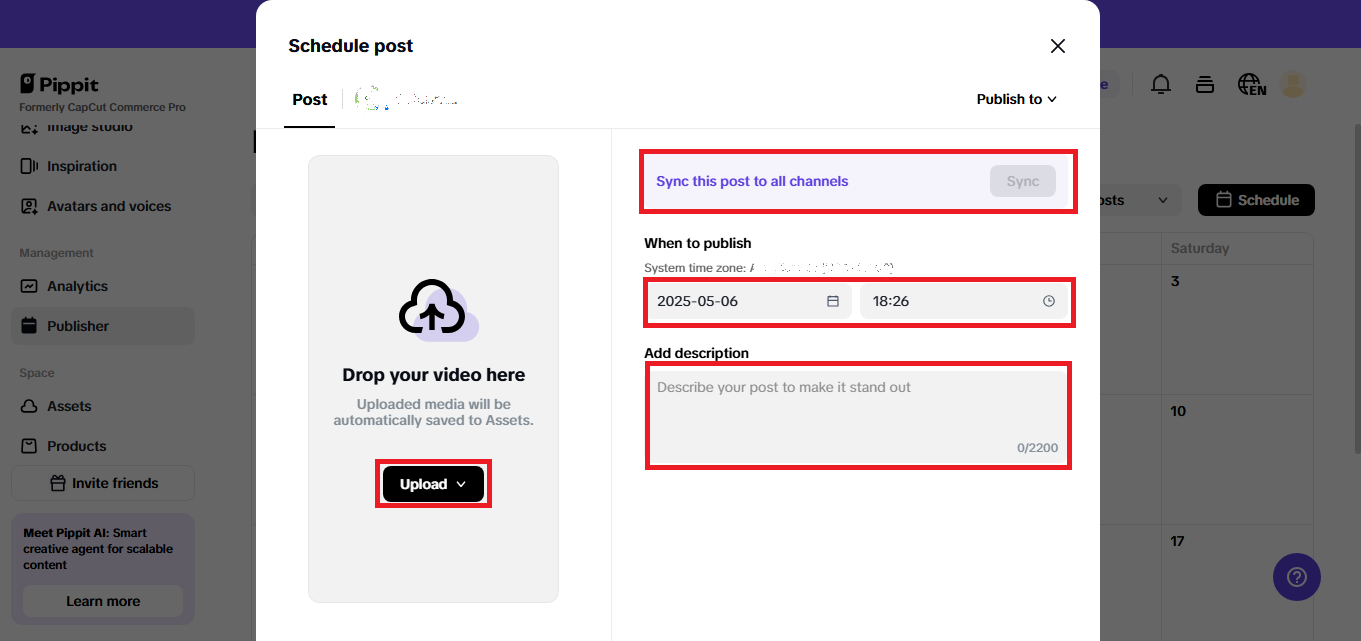Viewport: 1361px width, 641px height.
Task: Click the Pippit logo
Action: click(59, 85)
